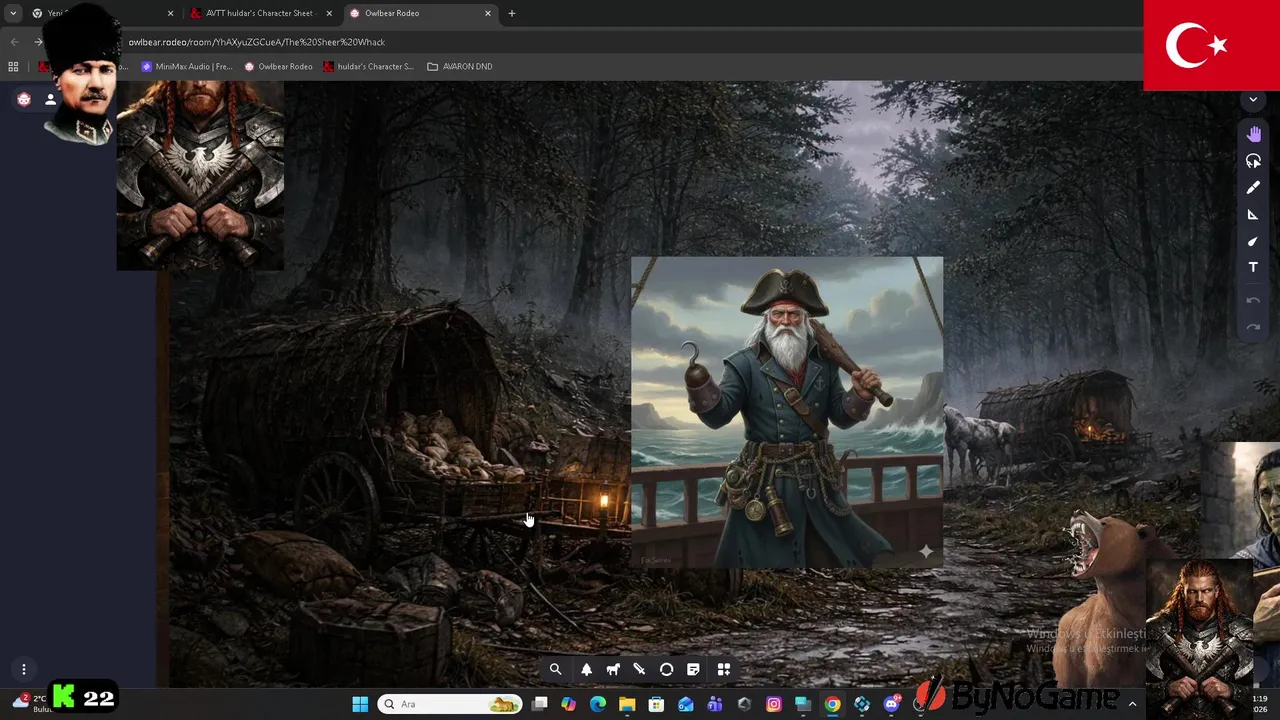Select the Measure ruler tool

pos(1253,215)
